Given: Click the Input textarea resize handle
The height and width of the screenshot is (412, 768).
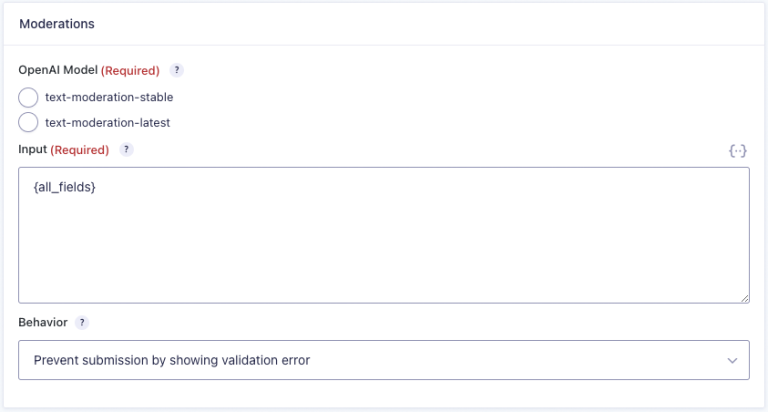Looking at the screenshot, I should click(744, 297).
